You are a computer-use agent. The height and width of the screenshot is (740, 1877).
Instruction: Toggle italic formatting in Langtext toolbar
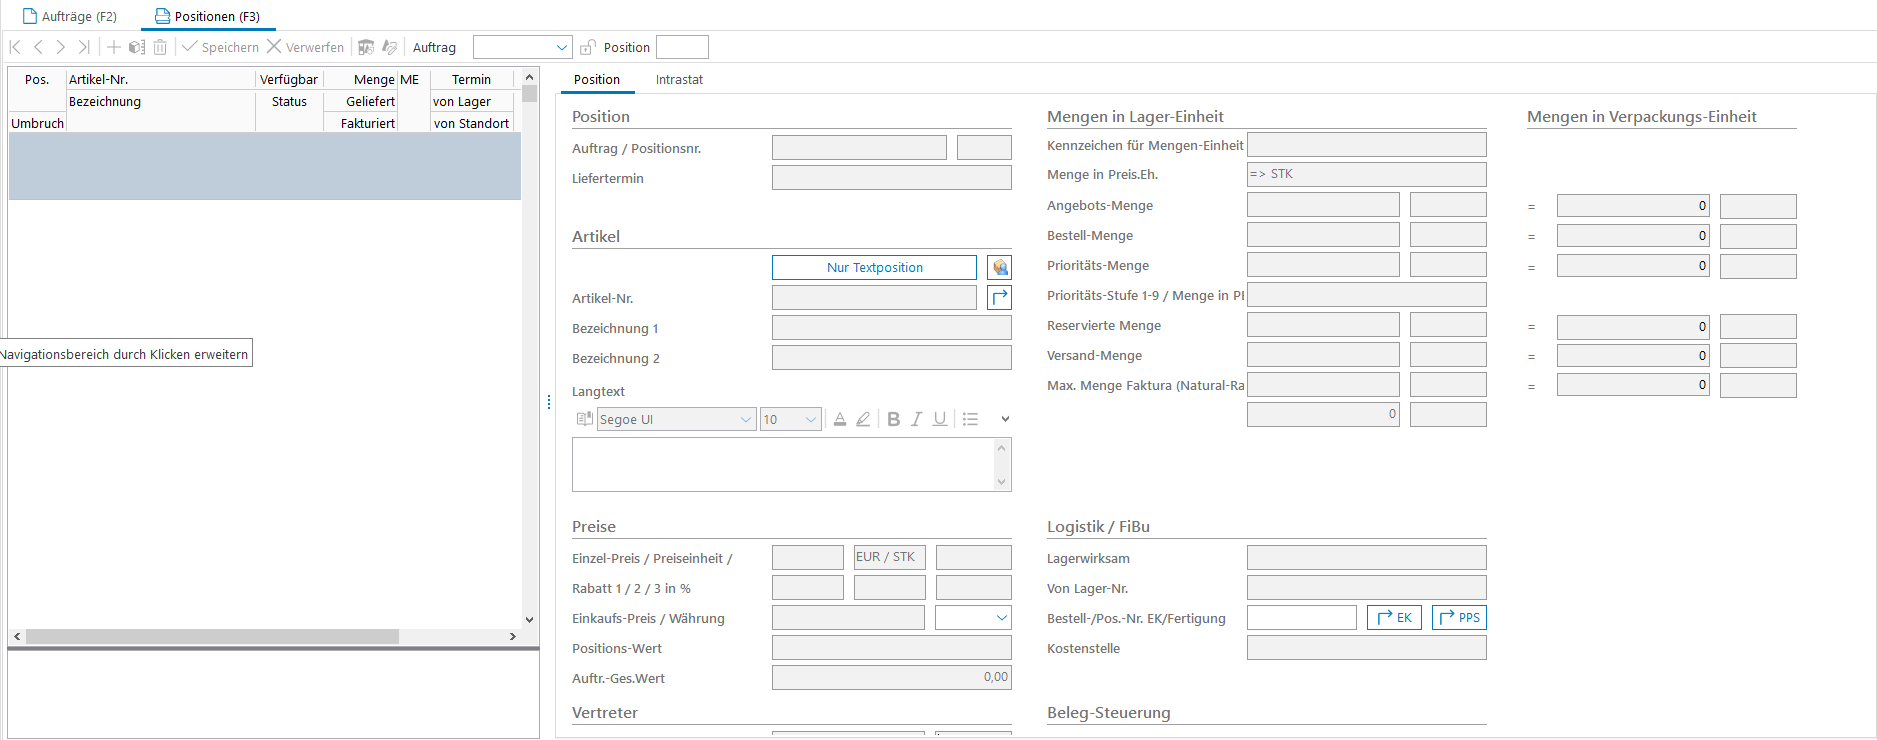click(916, 419)
